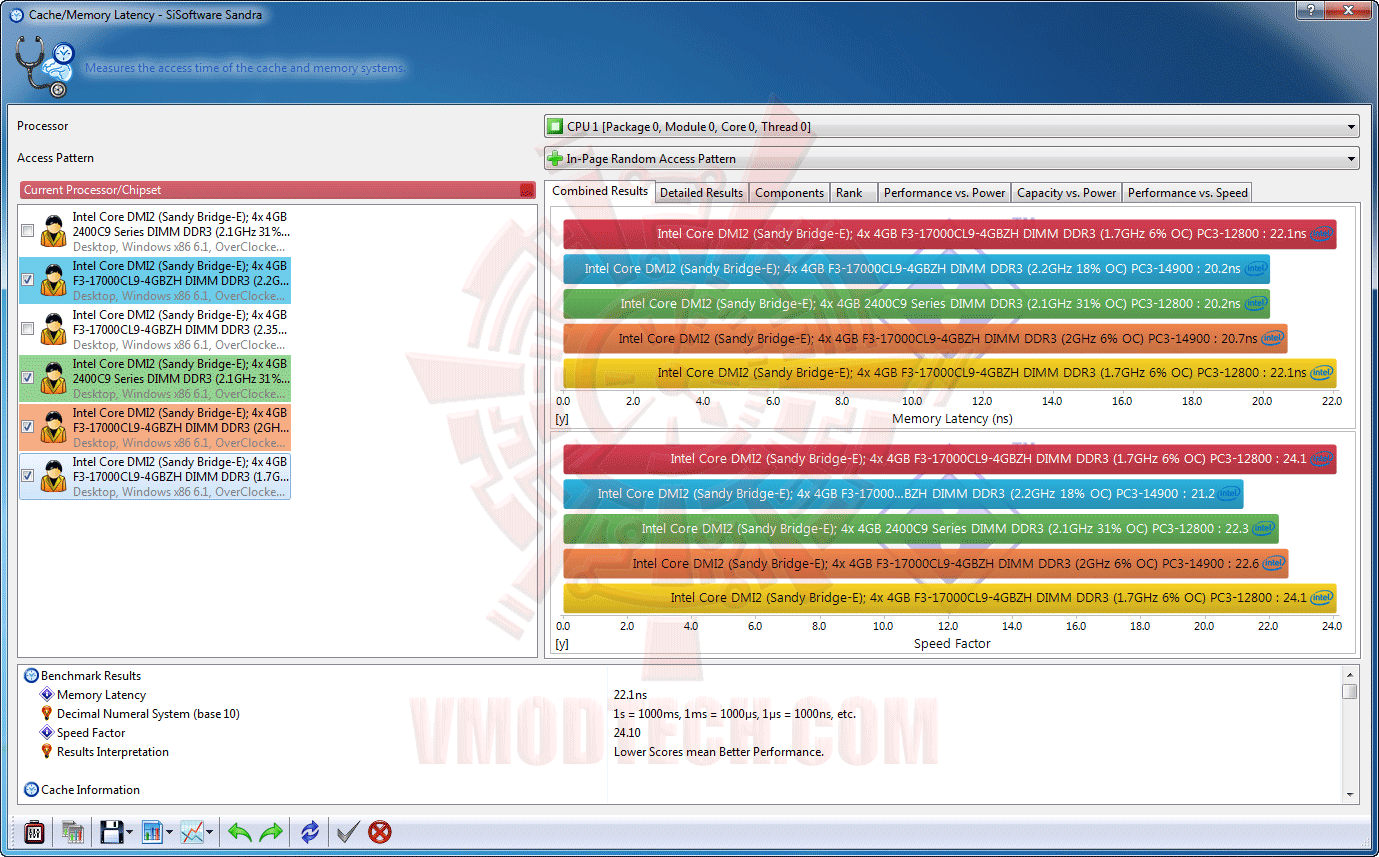Go back with the green left arrow
Image resolution: width=1379 pixels, height=857 pixels.
tap(239, 831)
